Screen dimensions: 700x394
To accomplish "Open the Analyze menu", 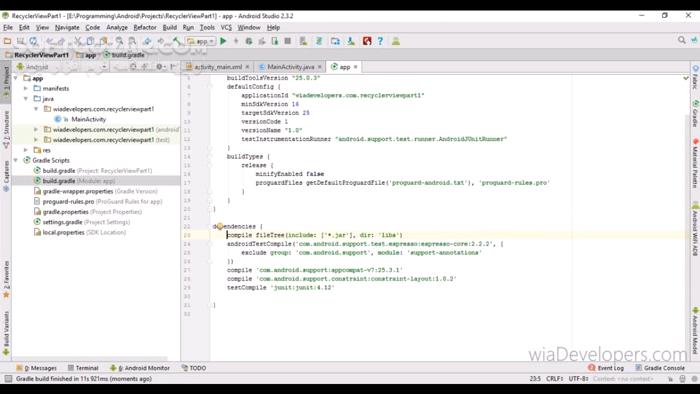I will click(x=117, y=27).
